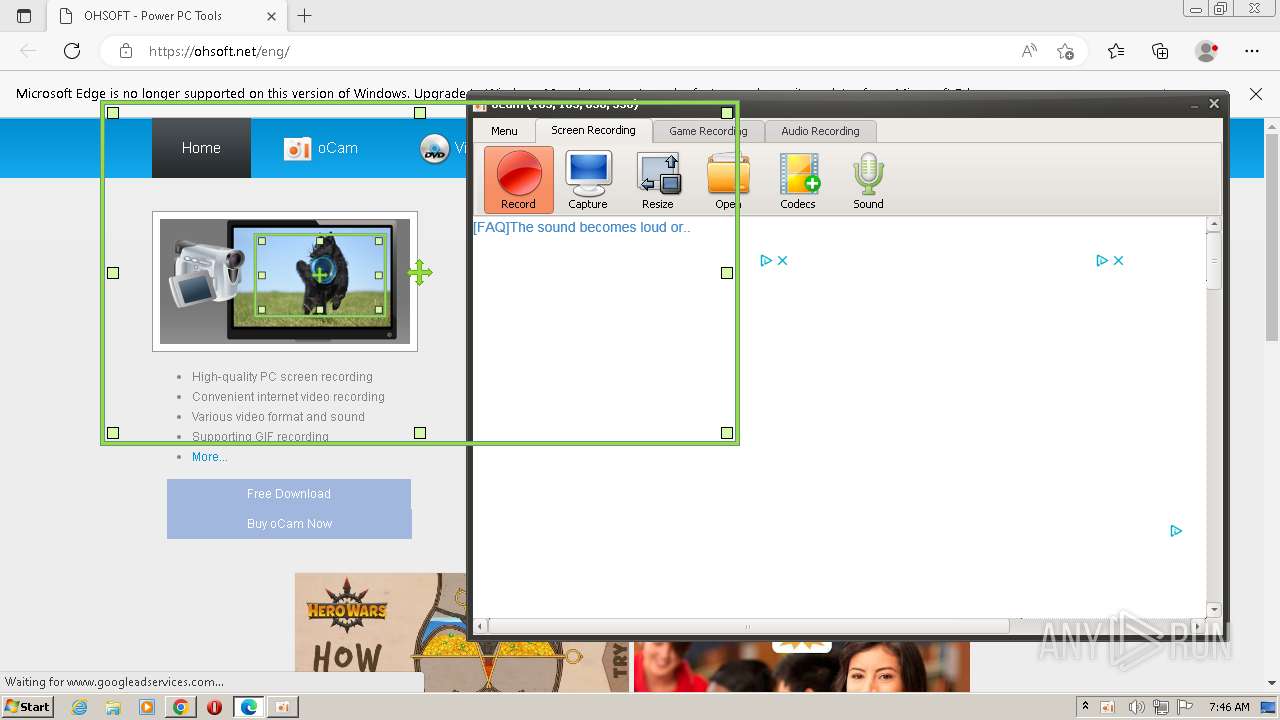This screenshot has height=720, width=1280.
Task: Open Edge Settings and more menu
Action: (1252, 51)
